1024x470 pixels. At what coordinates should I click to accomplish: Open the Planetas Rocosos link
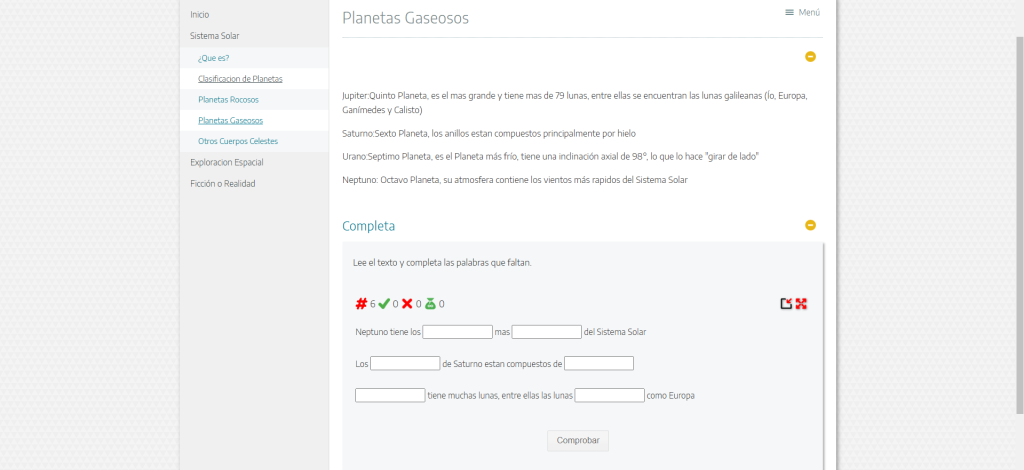pos(229,100)
